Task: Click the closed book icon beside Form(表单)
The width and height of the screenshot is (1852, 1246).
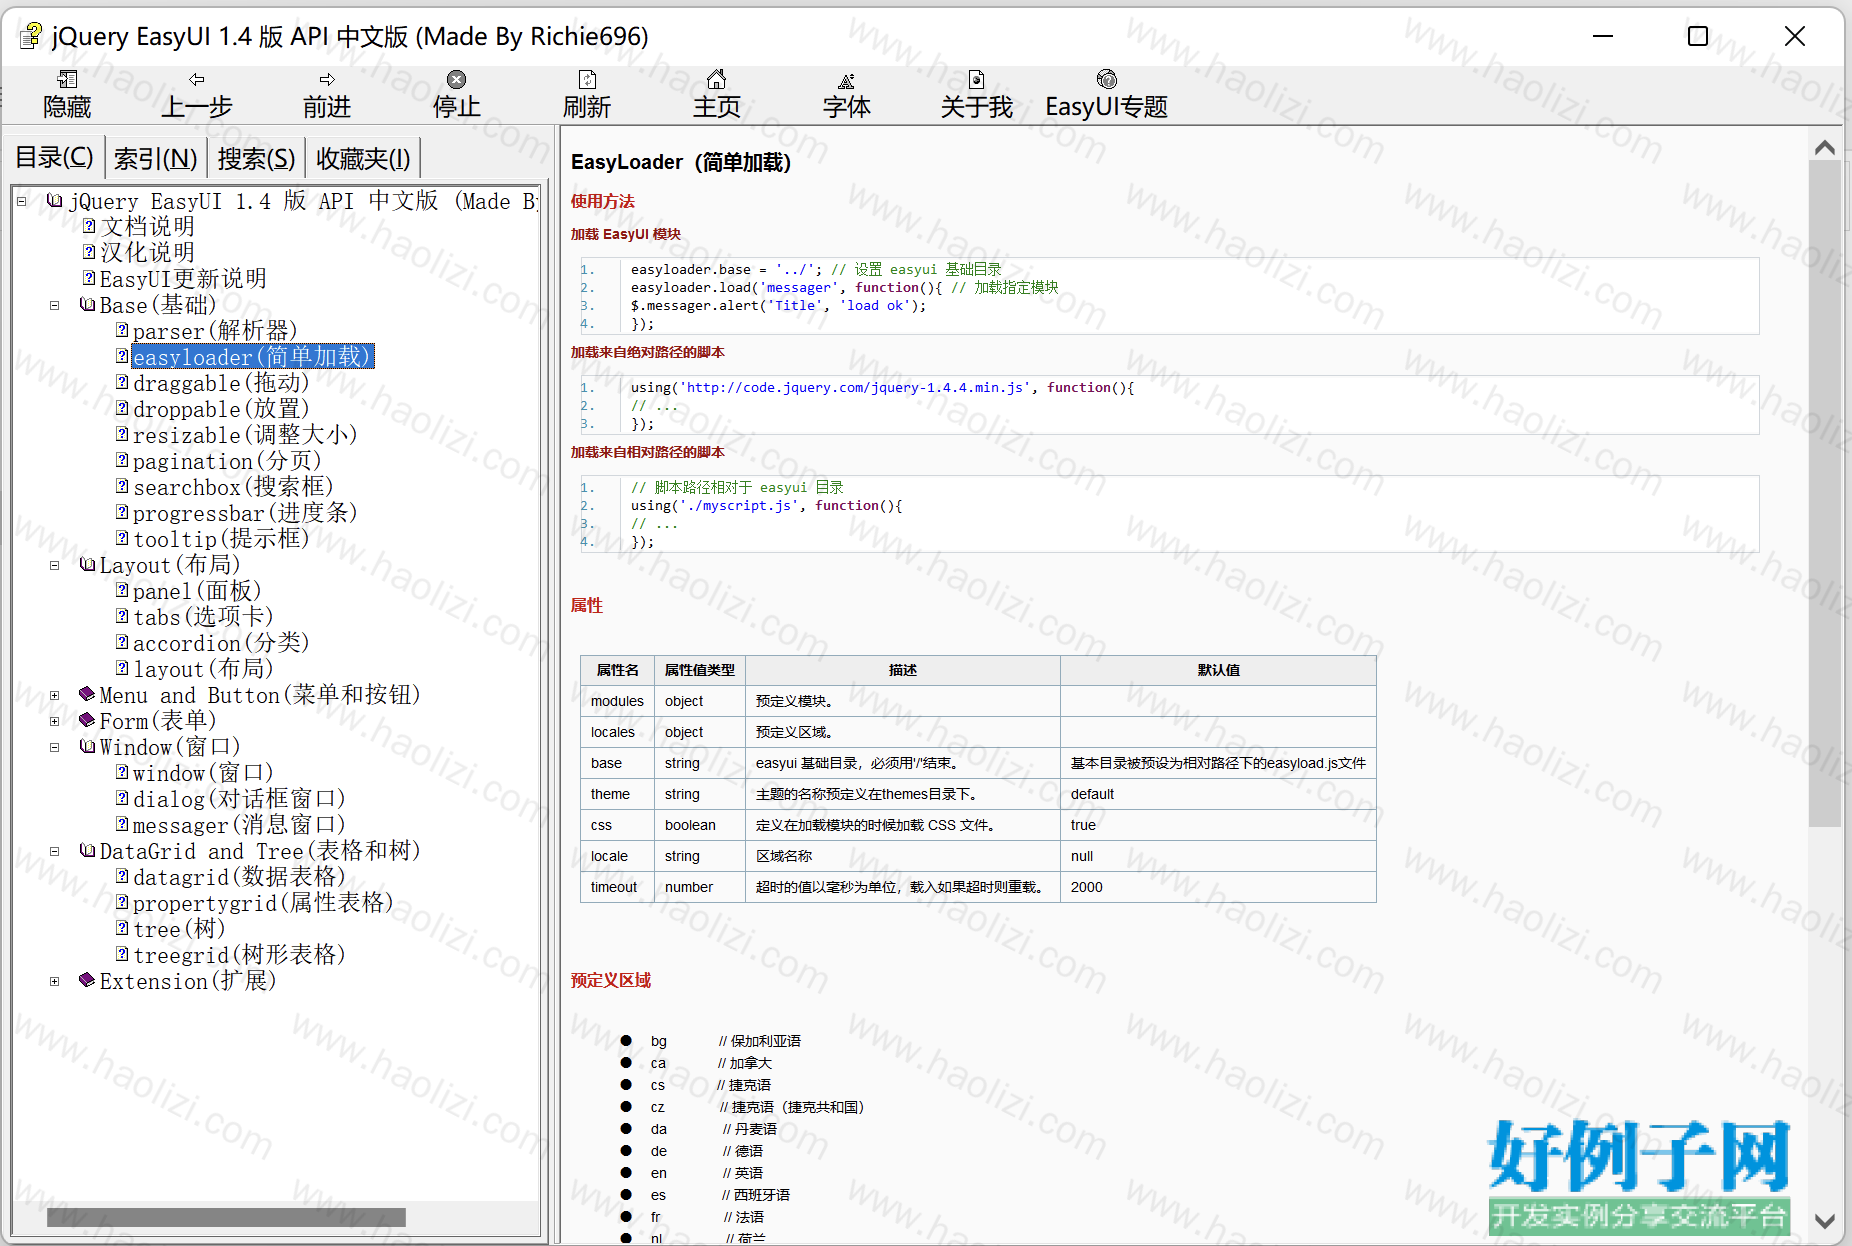Action: (x=88, y=721)
